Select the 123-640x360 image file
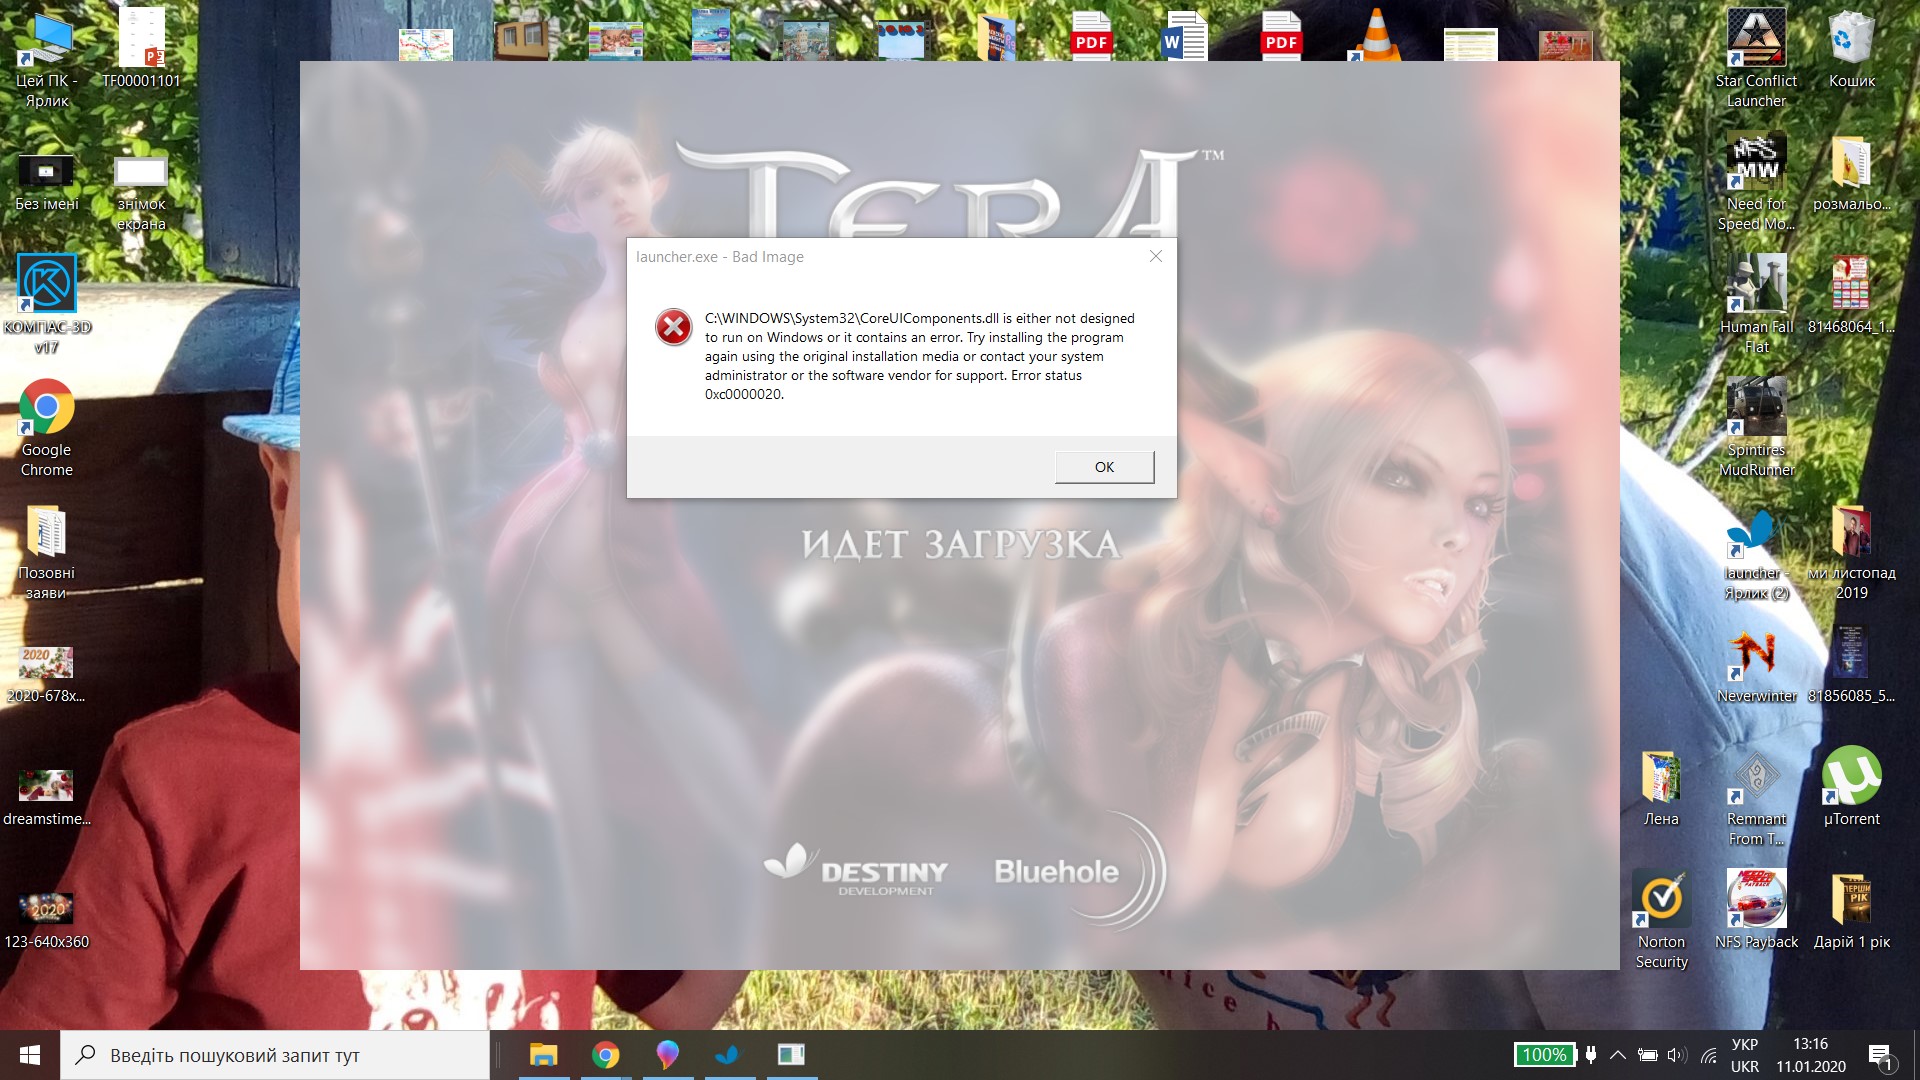The image size is (1920, 1080). coord(46,920)
